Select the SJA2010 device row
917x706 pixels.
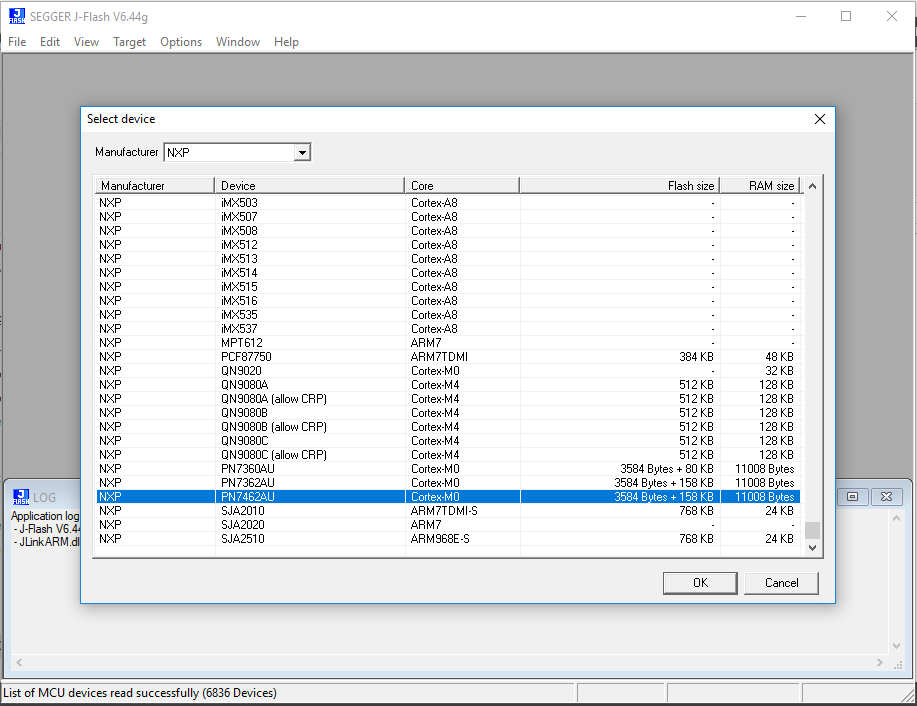pos(448,511)
